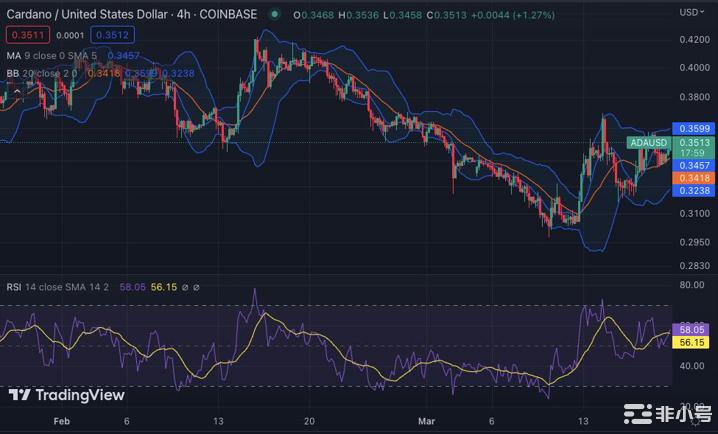Click the green market status dot
Image resolution: width=718 pixels, height=434 pixels.
coord(274,14)
